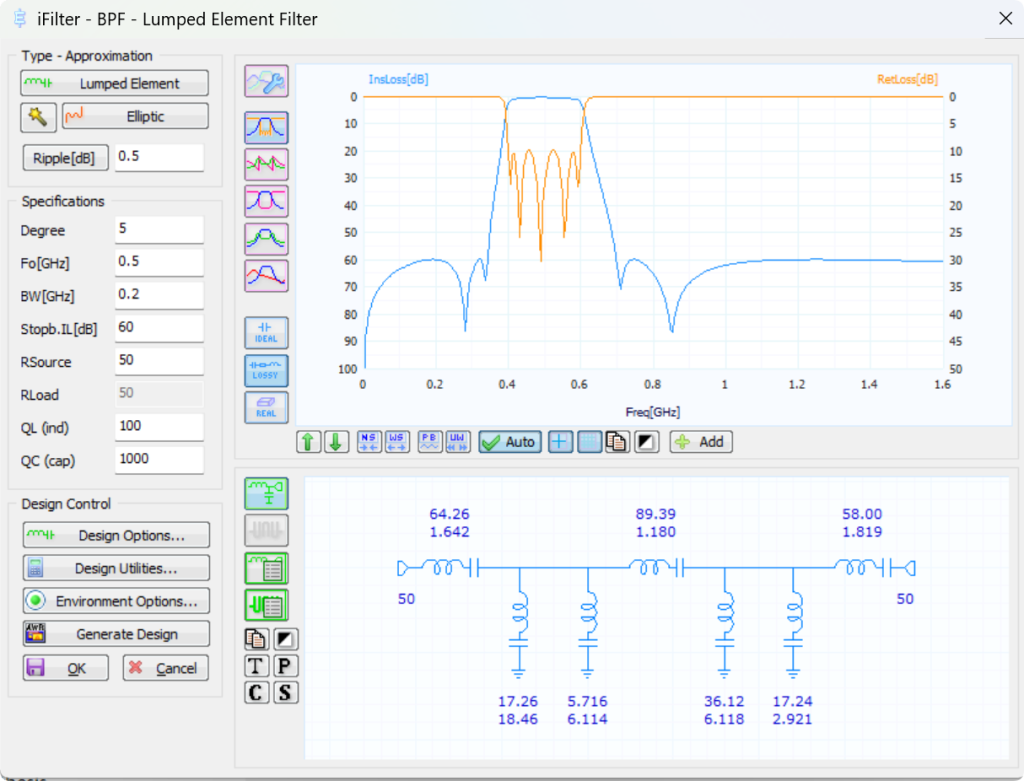1024x781 pixels.
Task: Click the Add marker button
Action: click(701, 442)
